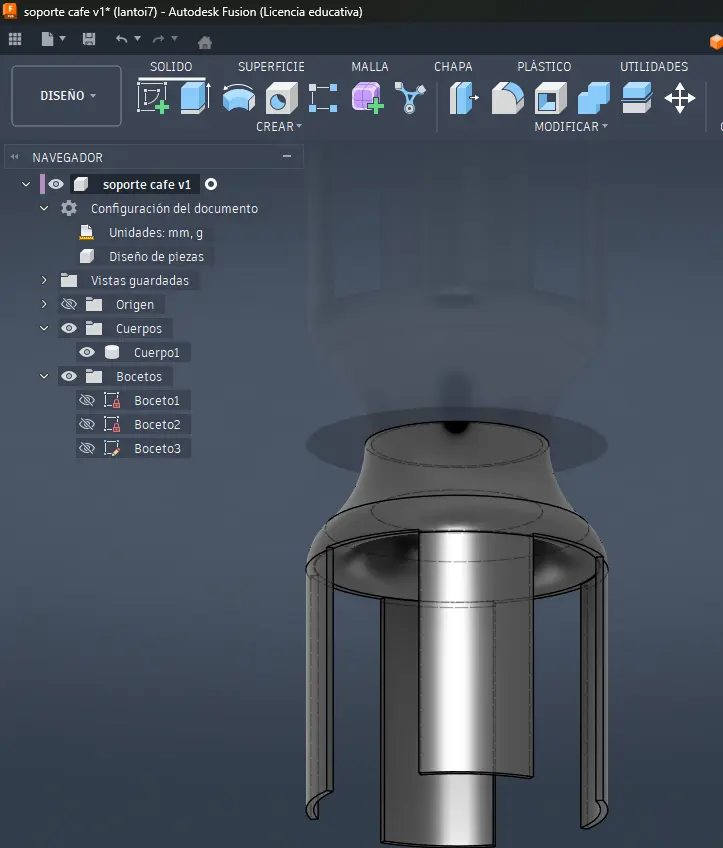Select the Move/Copy arrows tool

point(680,98)
